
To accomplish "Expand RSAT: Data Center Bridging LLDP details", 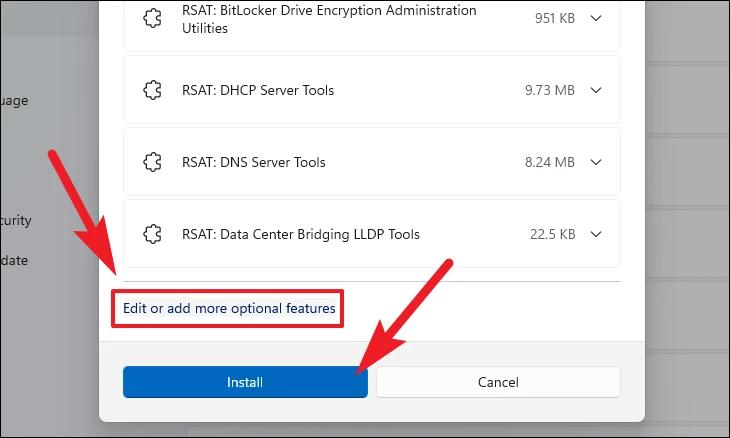I will coord(596,234).
